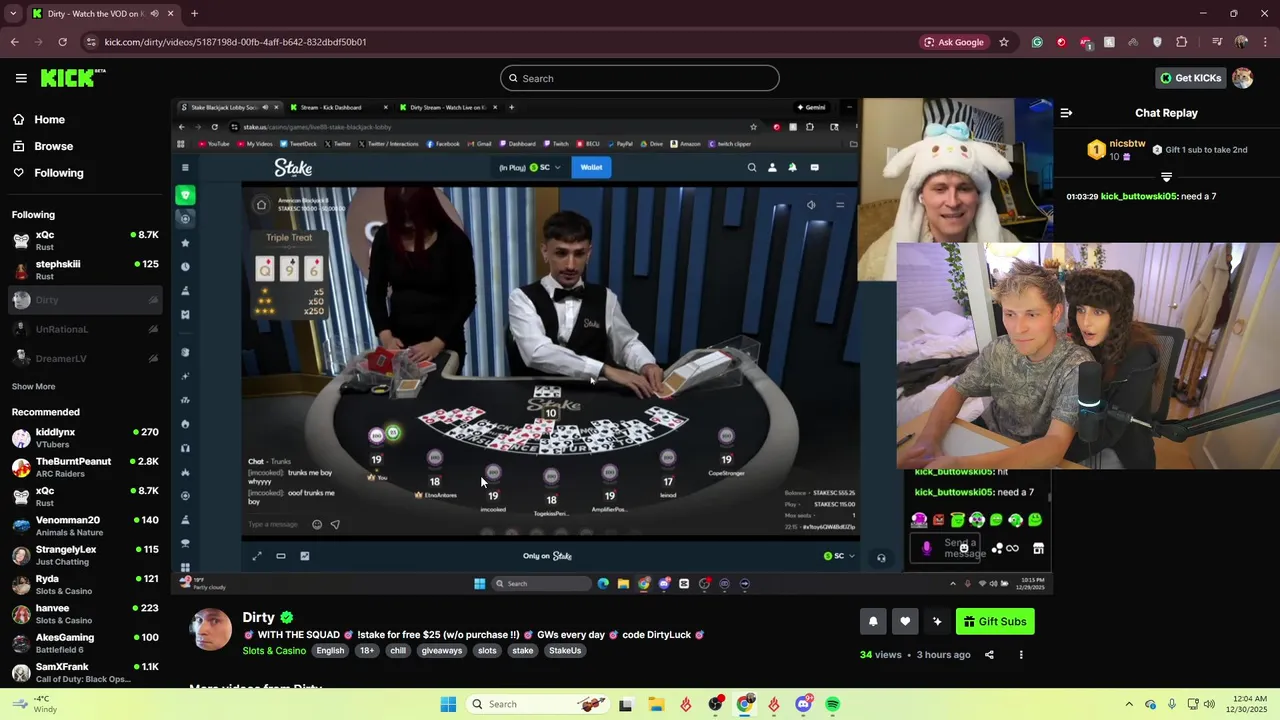Viewport: 1280px width, 720px height.
Task: Open Venomman20 channel in Recommended
Action: [x=85, y=526]
